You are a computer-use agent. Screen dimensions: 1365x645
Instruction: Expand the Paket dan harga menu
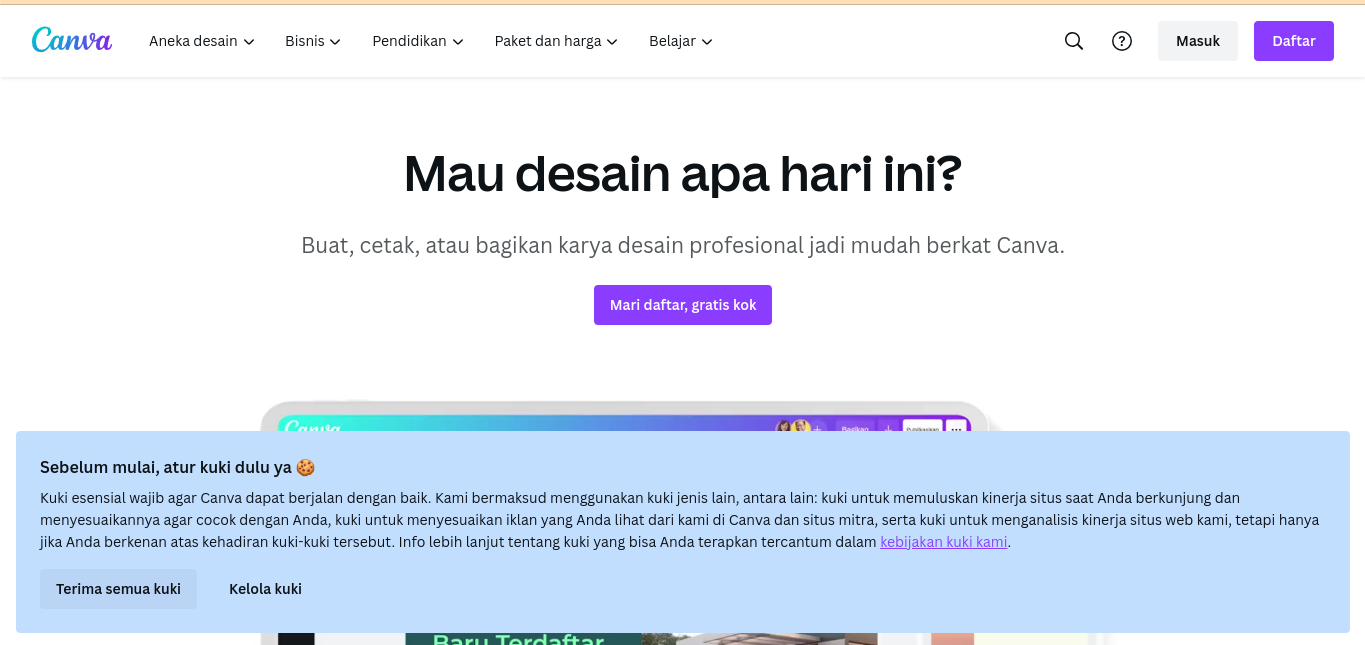556,41
